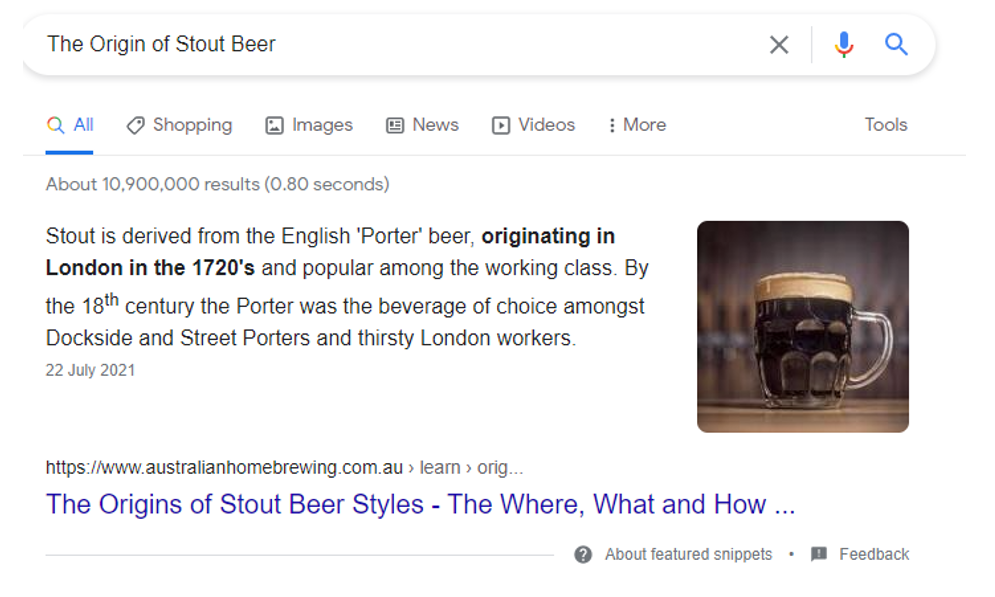Click the Feedback link text
The height and width of the screenshot is (597, 995).
(874, 554)
